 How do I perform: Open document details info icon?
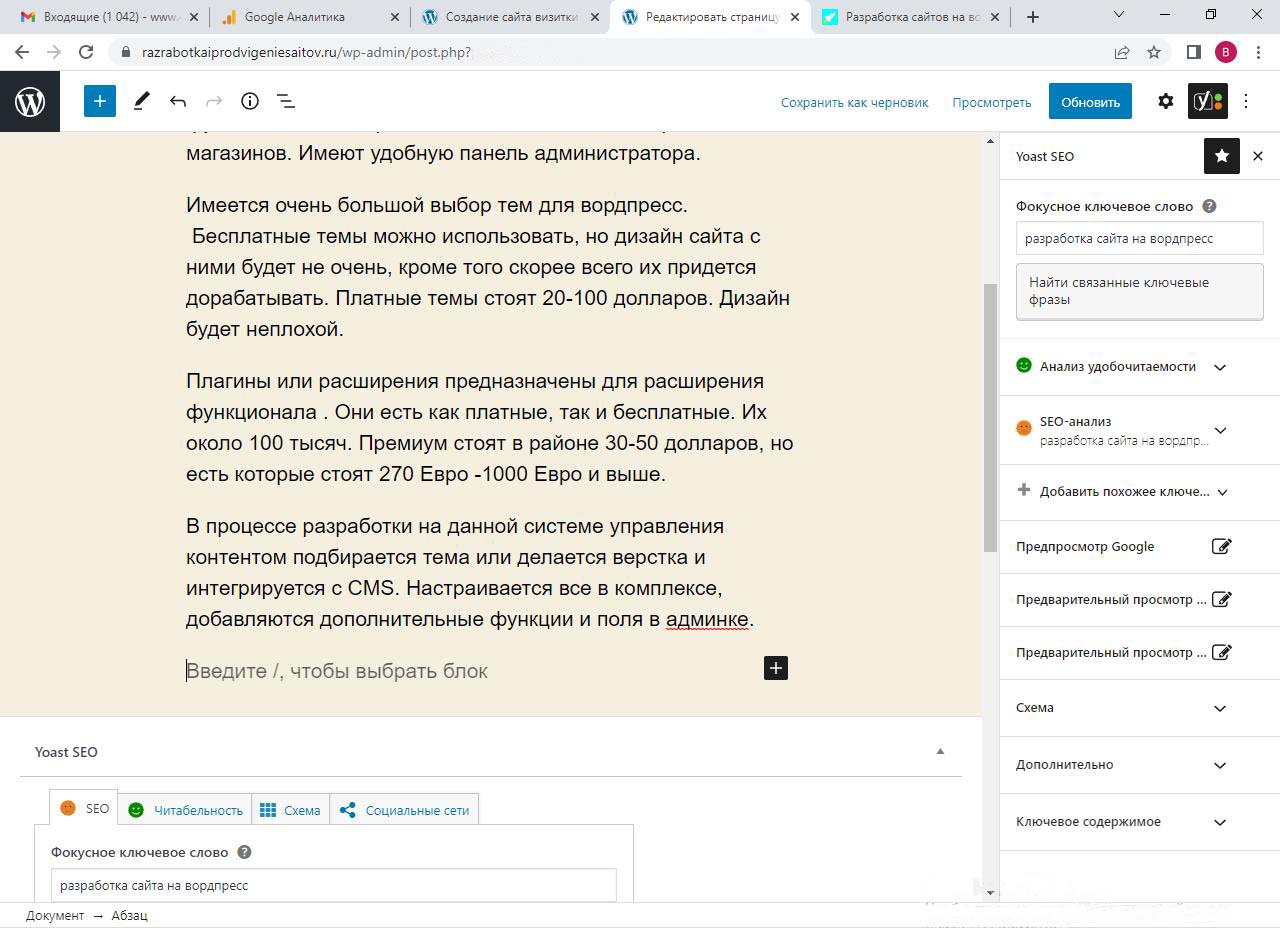point(250,101)
